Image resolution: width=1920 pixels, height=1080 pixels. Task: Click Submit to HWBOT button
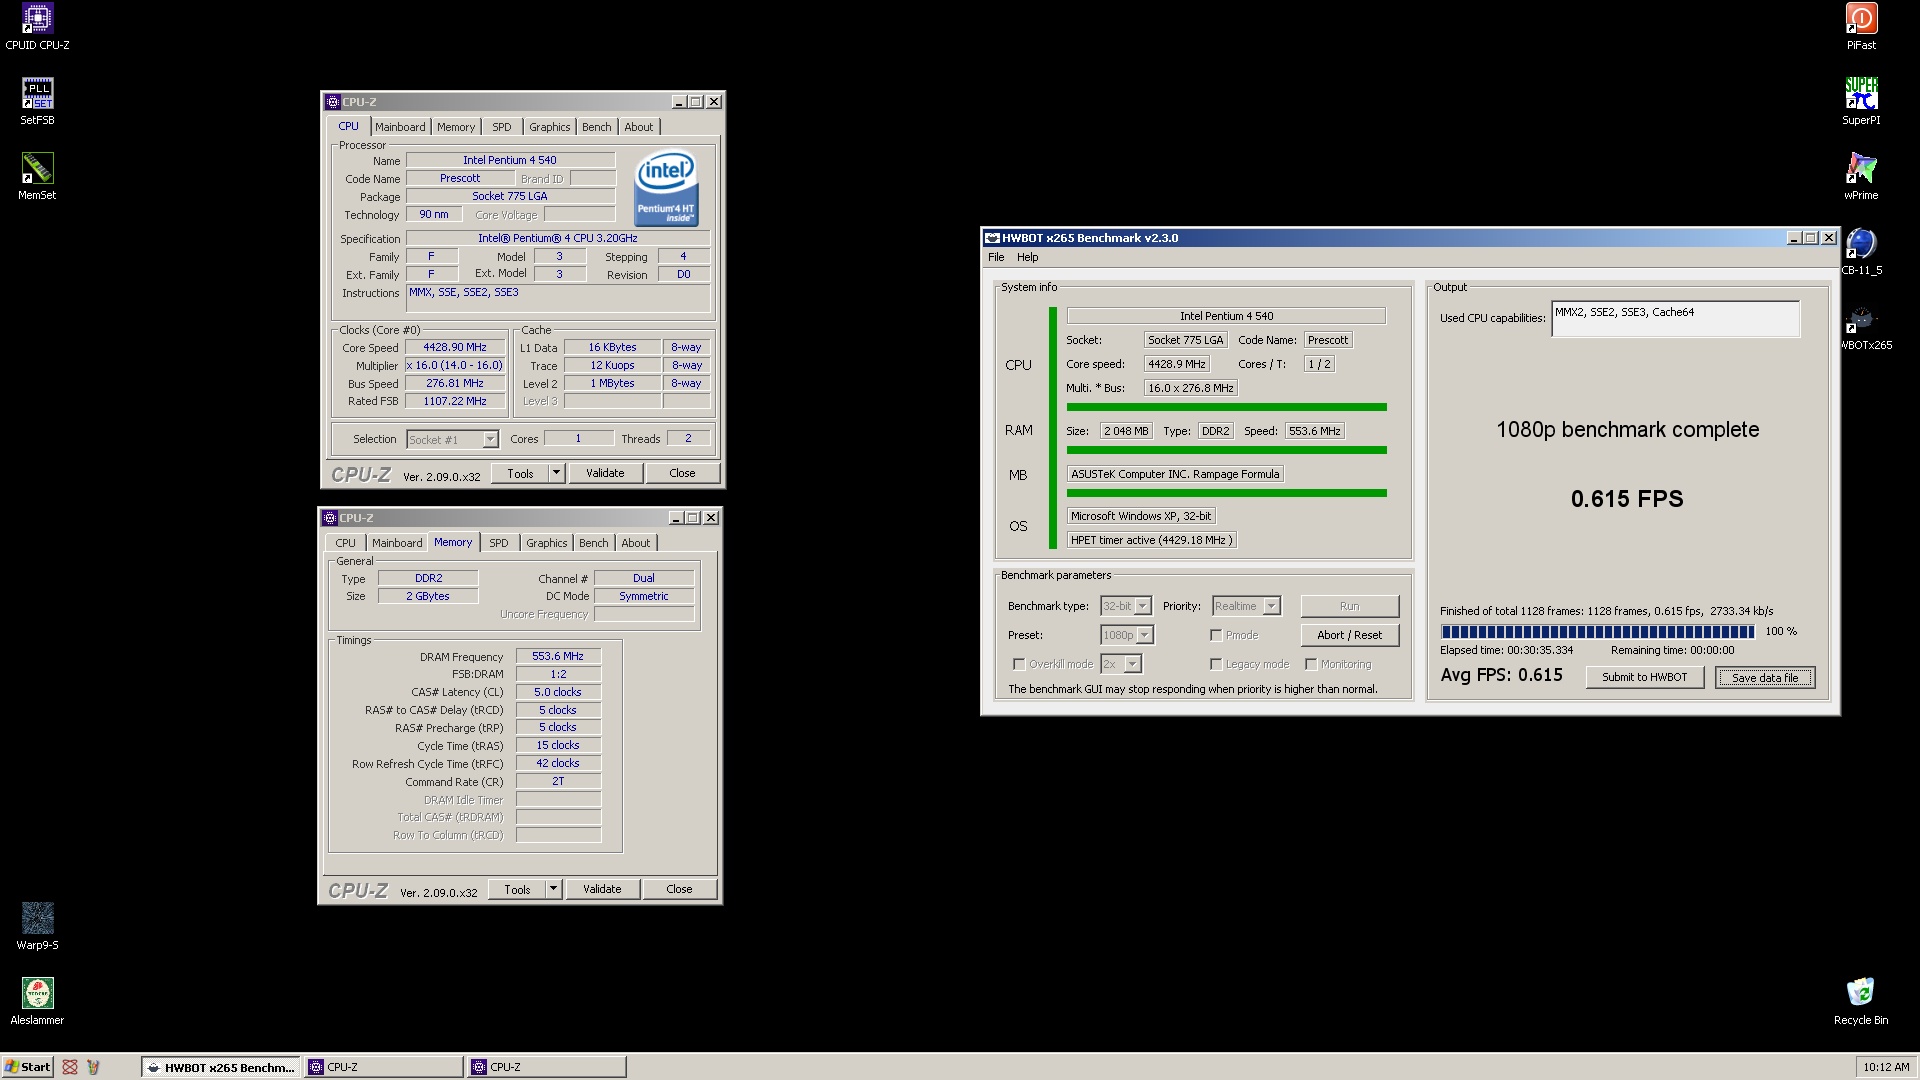[1644, 677]
